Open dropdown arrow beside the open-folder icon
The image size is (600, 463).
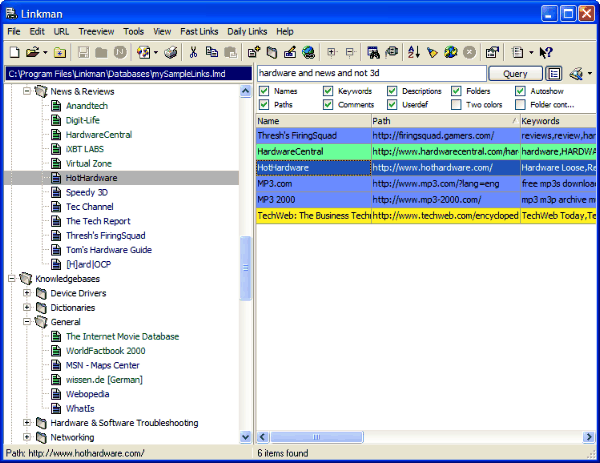45,52
